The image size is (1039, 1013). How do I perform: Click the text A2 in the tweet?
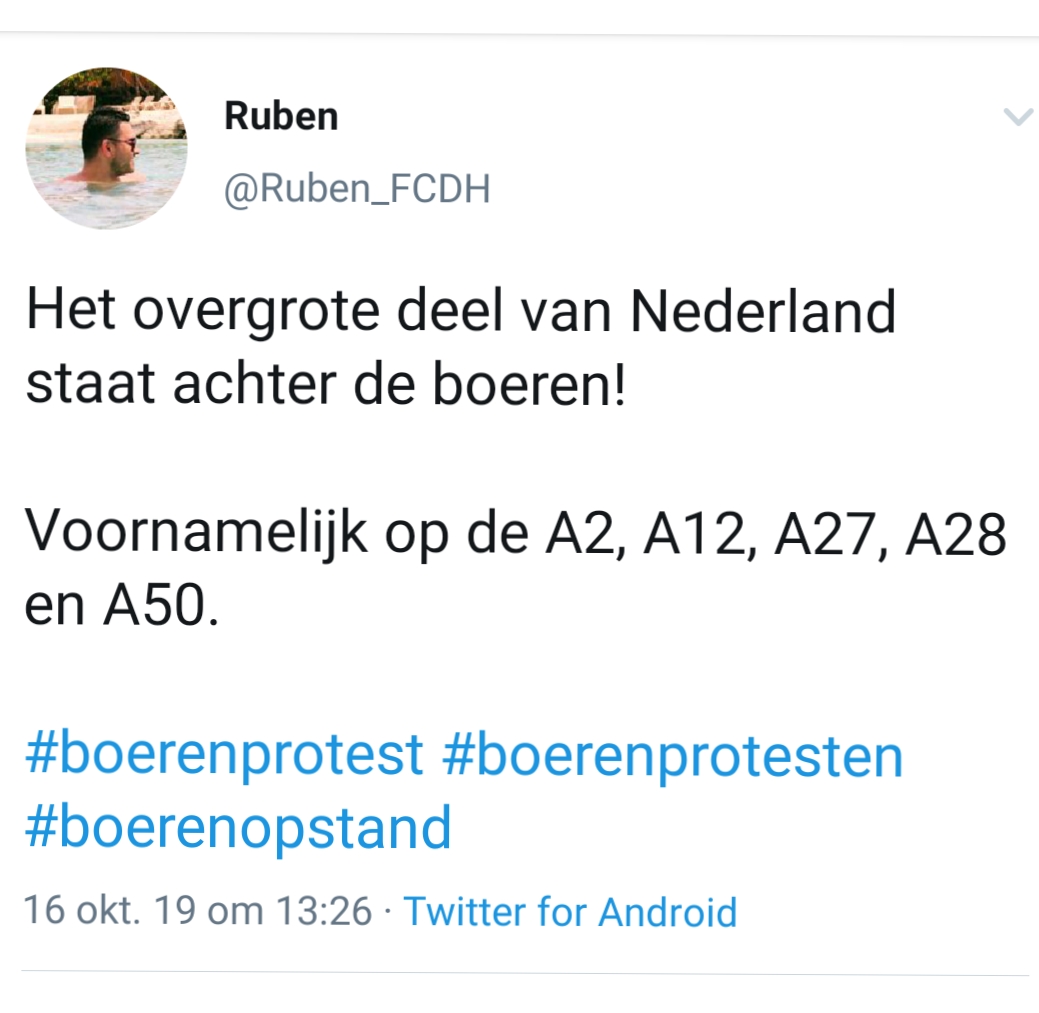[580, 534]
